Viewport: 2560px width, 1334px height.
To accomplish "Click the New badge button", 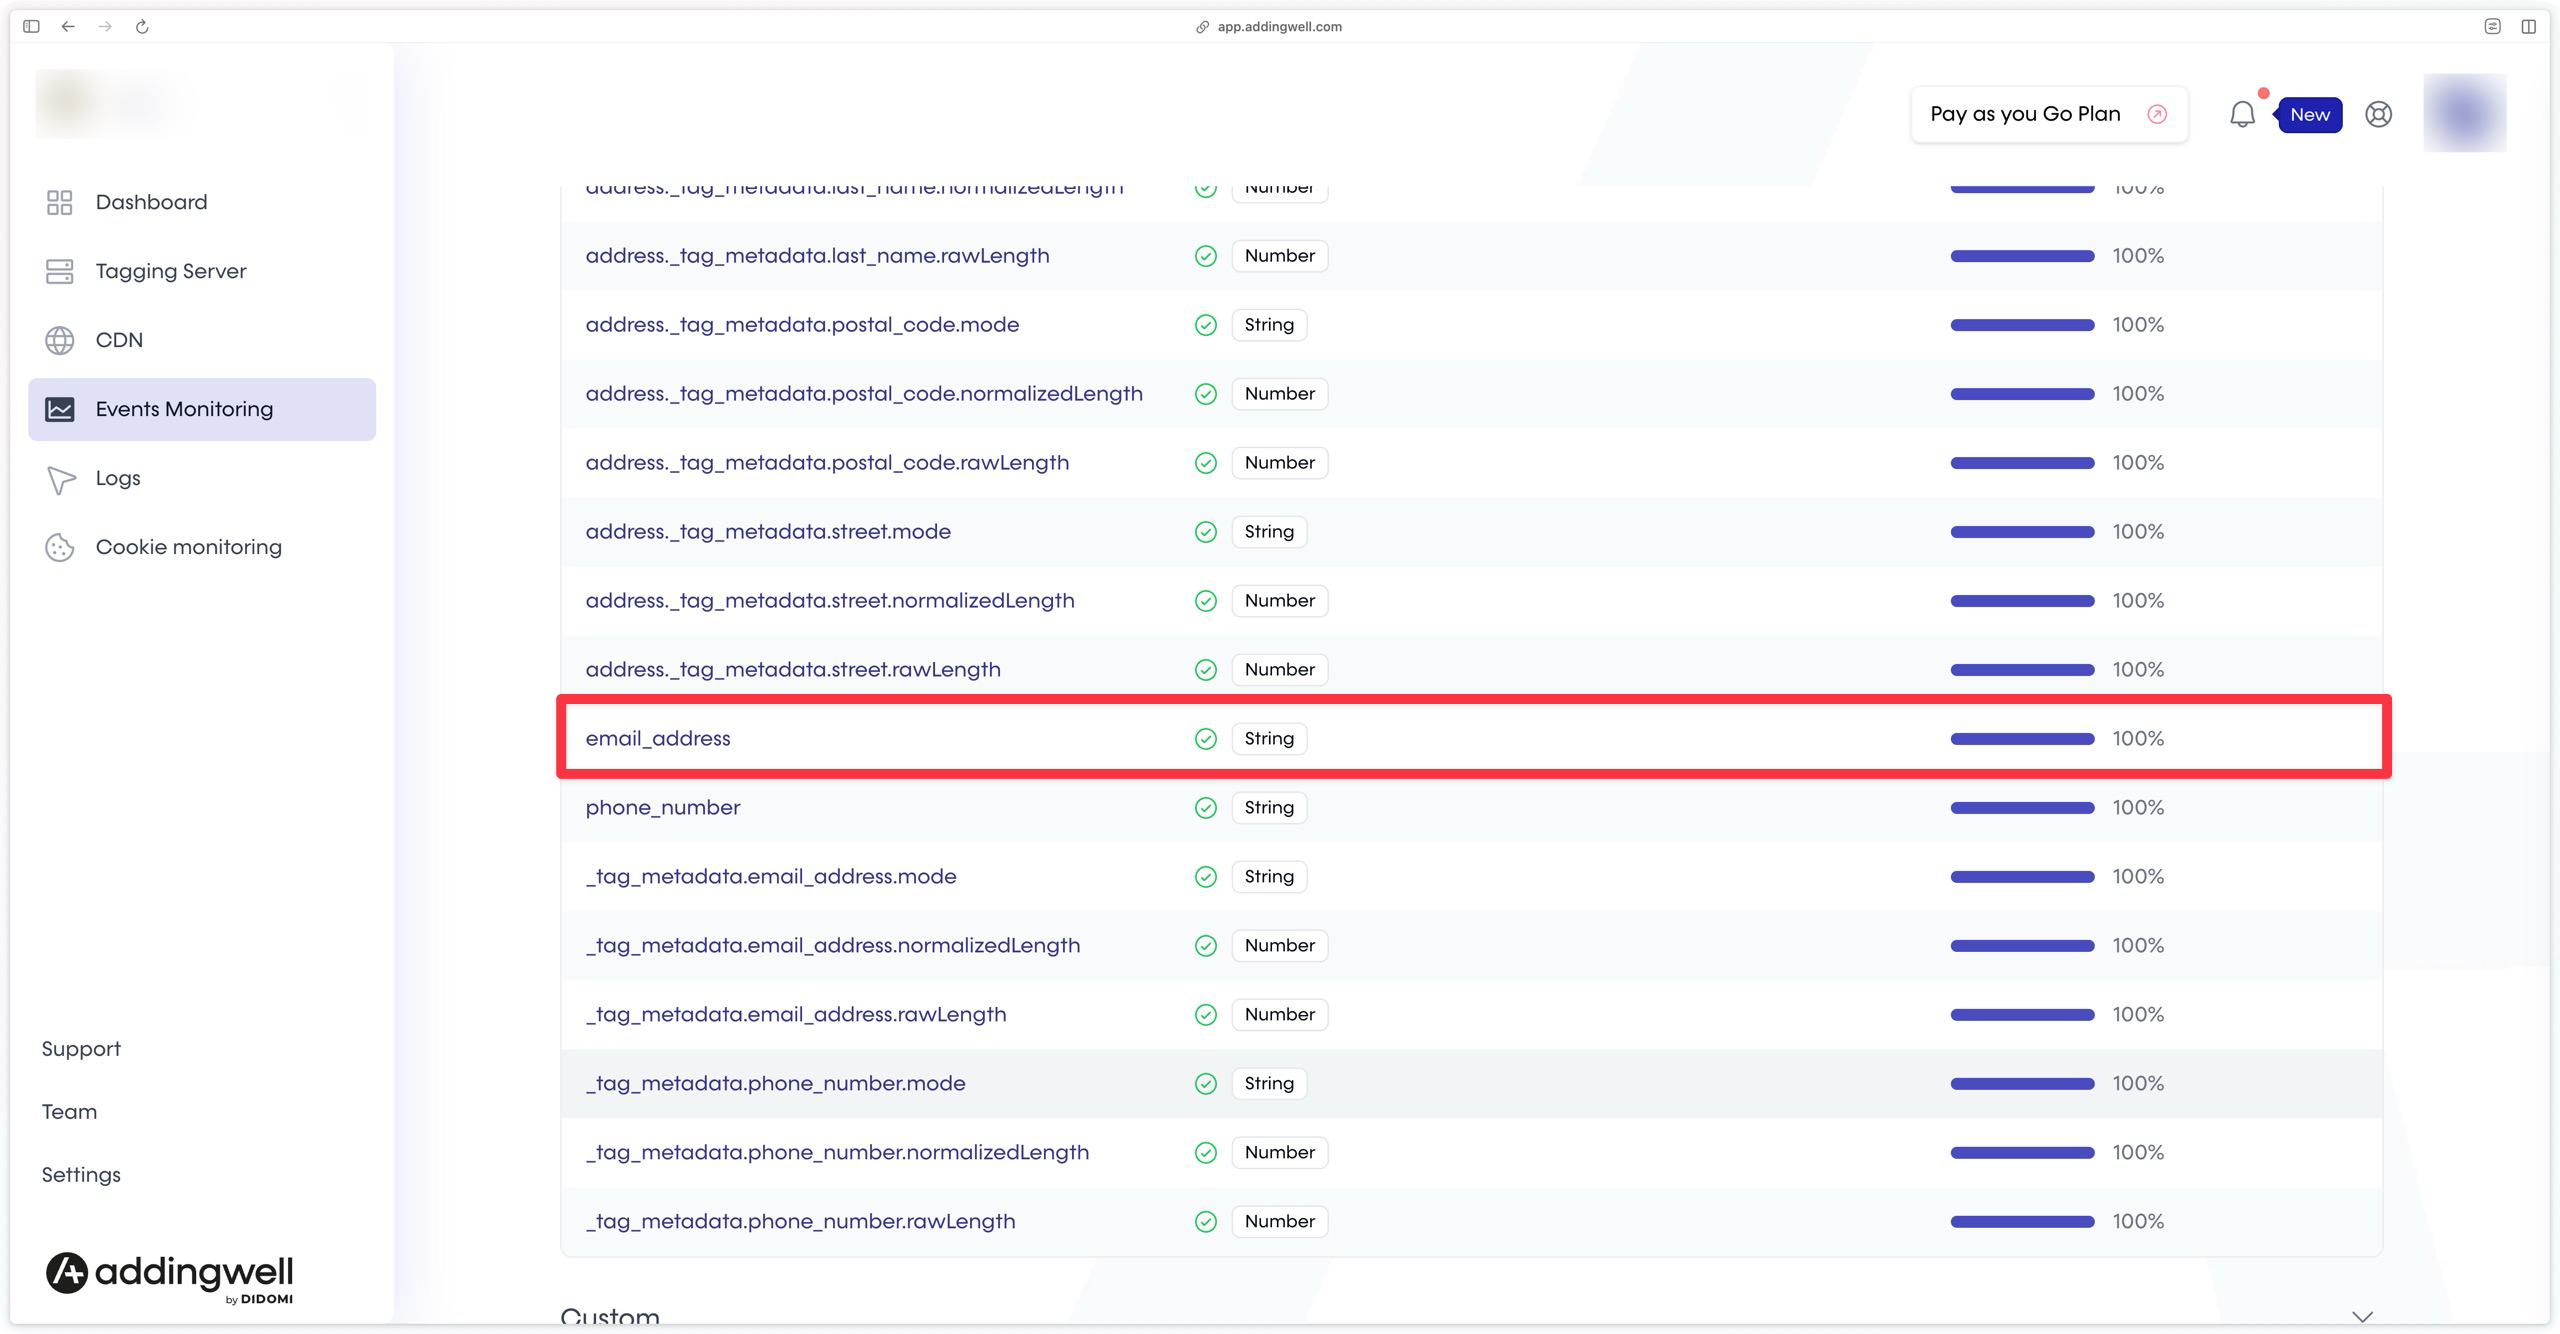I will click(x=2309, y=115).
